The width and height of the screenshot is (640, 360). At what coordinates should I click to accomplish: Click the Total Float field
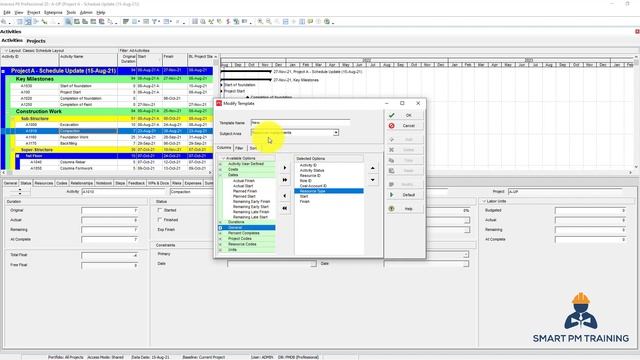click(x=109, y=255)
